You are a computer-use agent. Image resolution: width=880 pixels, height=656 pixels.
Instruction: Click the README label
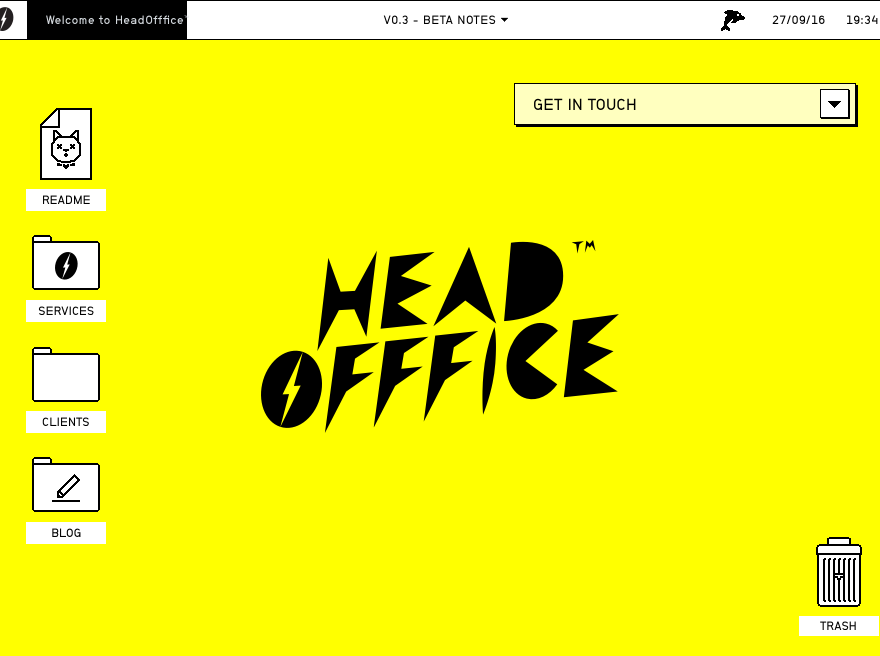pos(66,200)
